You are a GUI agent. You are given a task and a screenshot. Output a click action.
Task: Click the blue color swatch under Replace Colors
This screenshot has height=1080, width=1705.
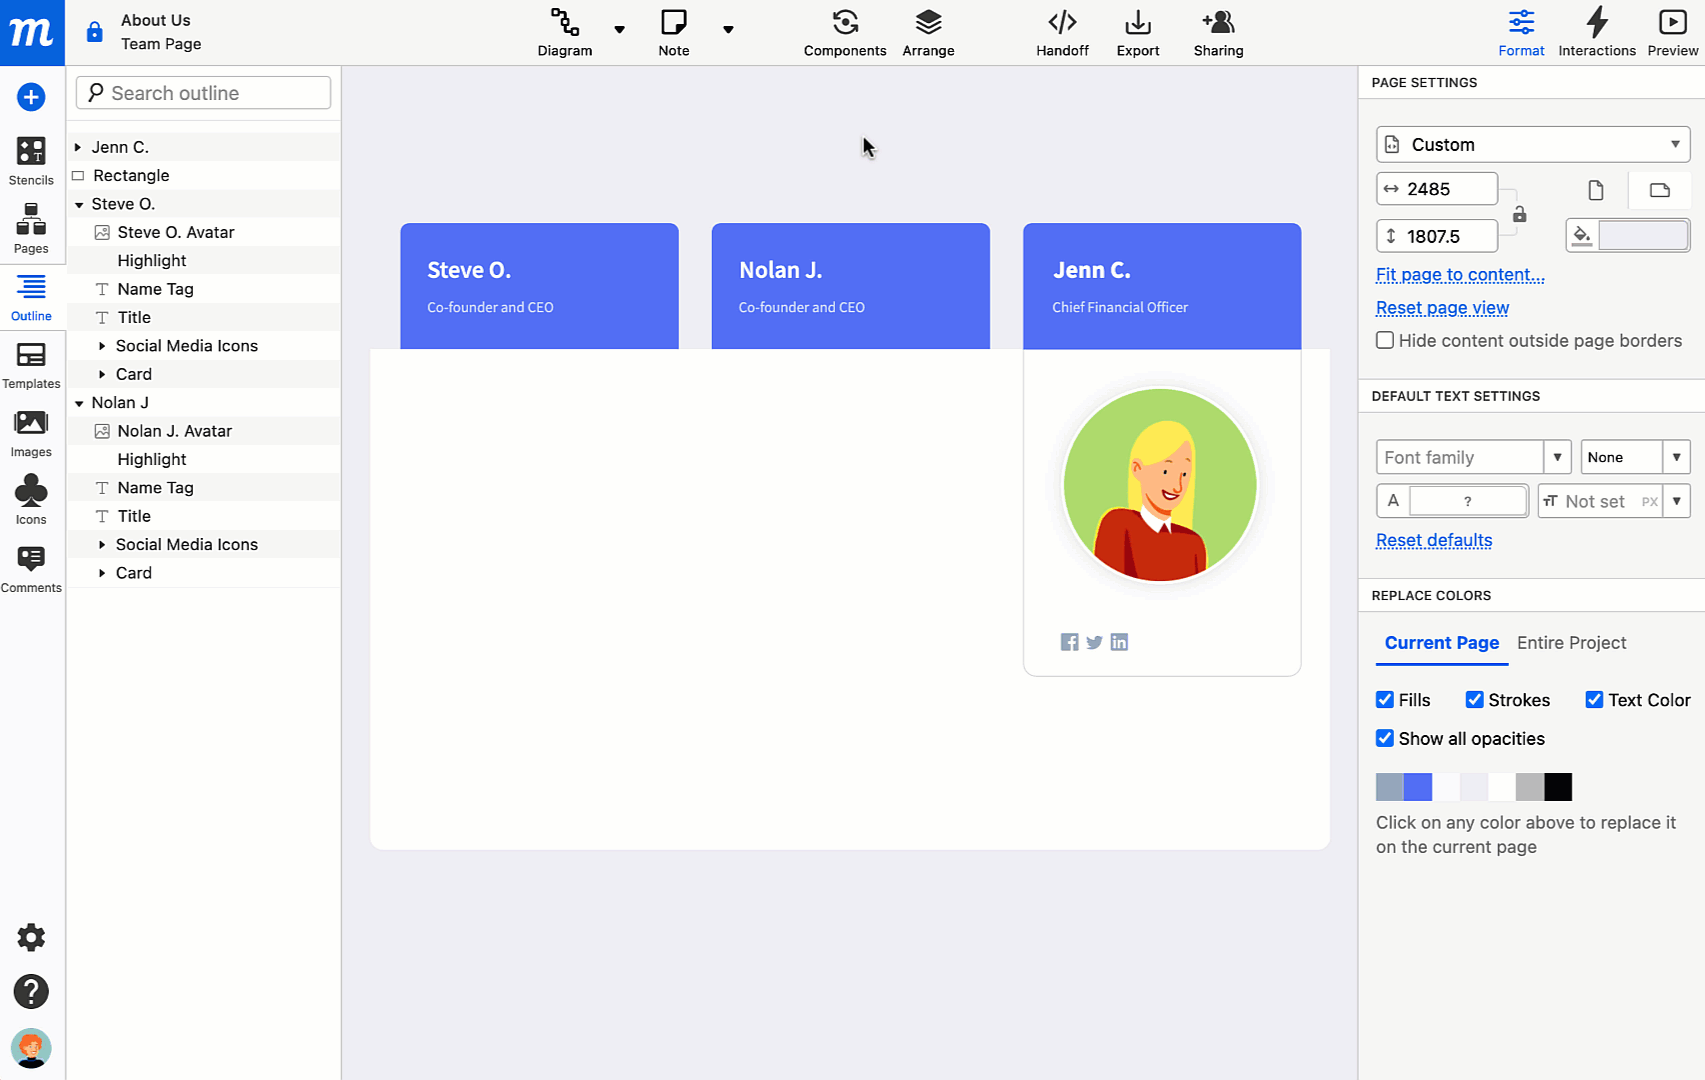(x=1417, y=787)
